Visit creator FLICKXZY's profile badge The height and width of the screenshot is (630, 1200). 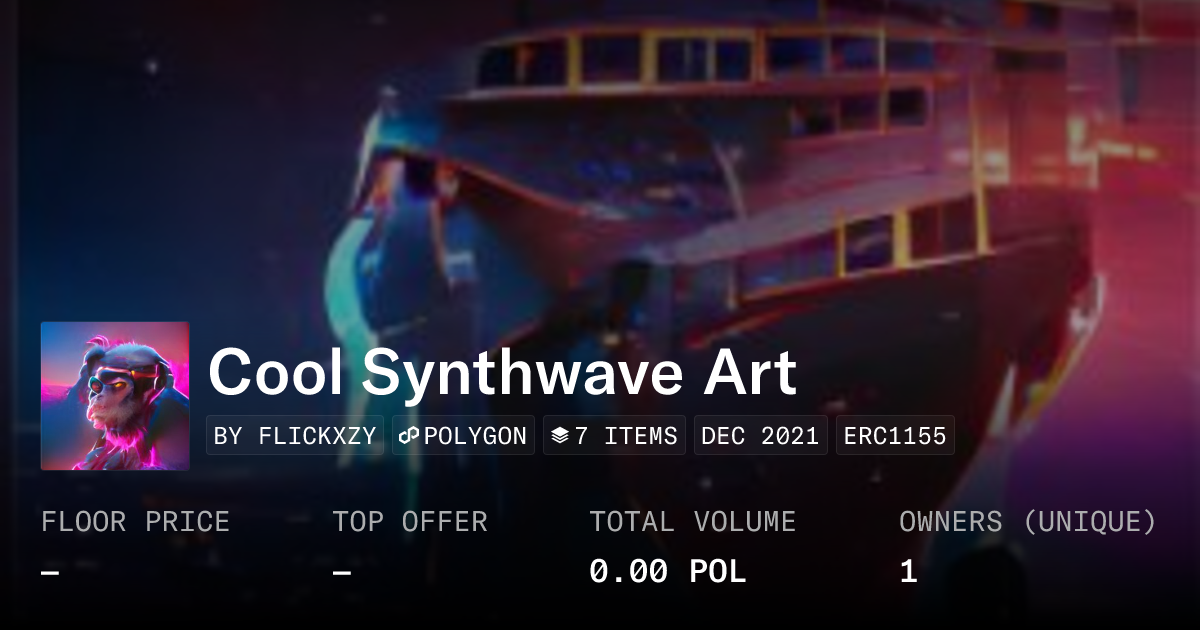point(295,436)
